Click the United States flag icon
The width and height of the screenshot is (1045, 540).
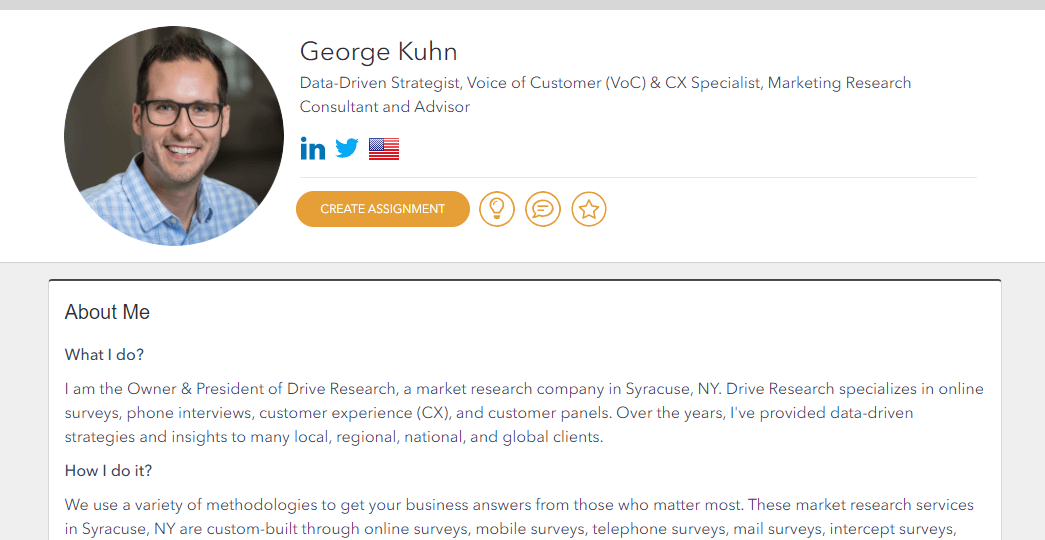point(384,150)
